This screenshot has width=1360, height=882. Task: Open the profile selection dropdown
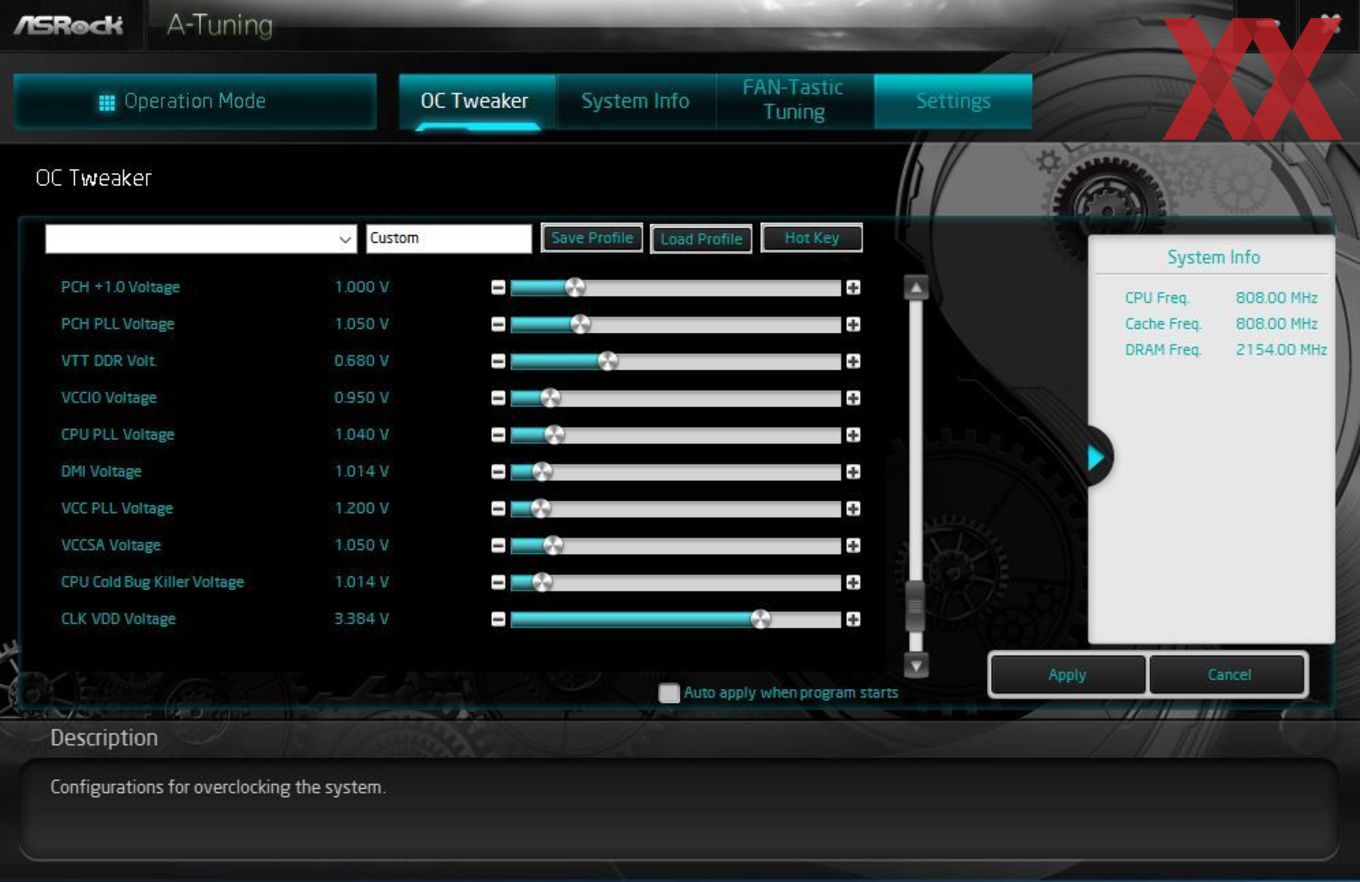click(x=200, y=239)
